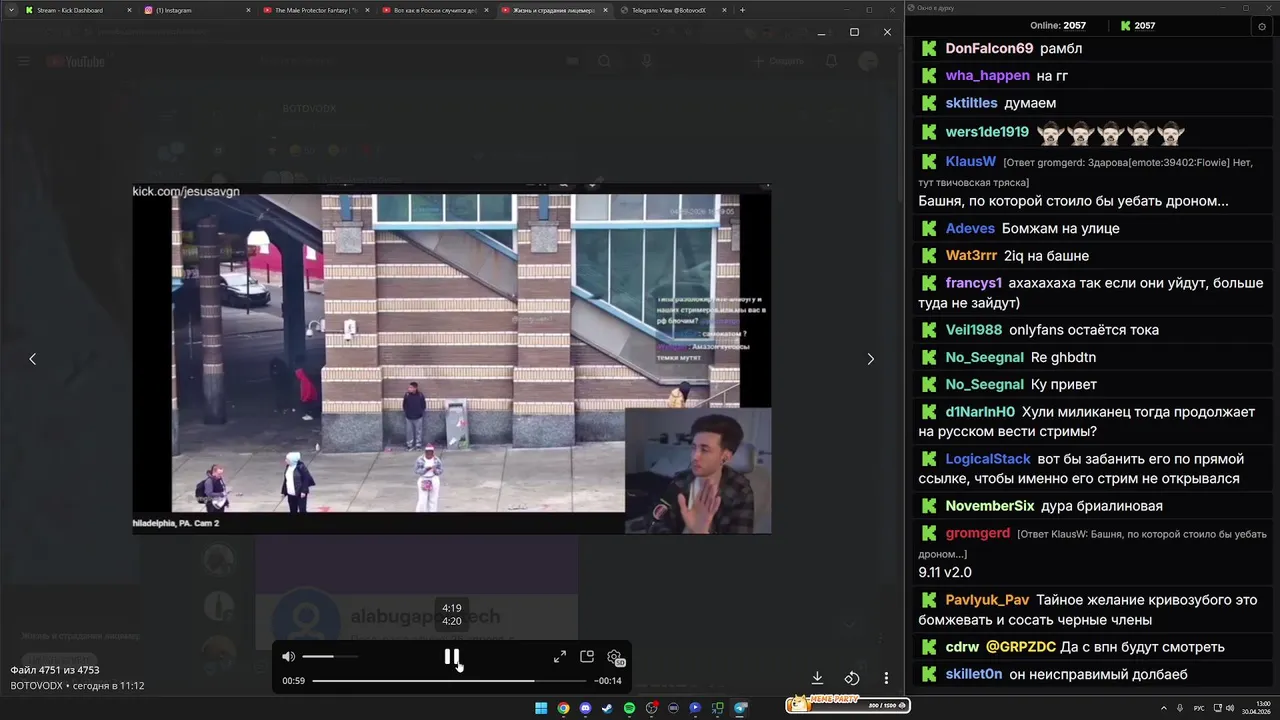Image resolution: width=1280 pixels, height=720 pixels.
Task: Open chat window settings icon top right
Action: pyautogui.click(x=1262, y=26)
